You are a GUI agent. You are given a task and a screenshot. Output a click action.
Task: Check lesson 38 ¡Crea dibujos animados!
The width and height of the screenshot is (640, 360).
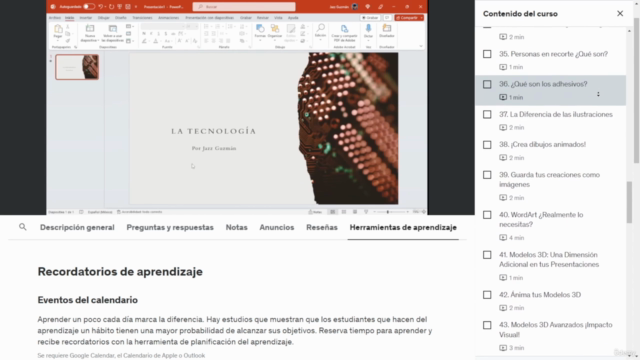pos(487,144)
